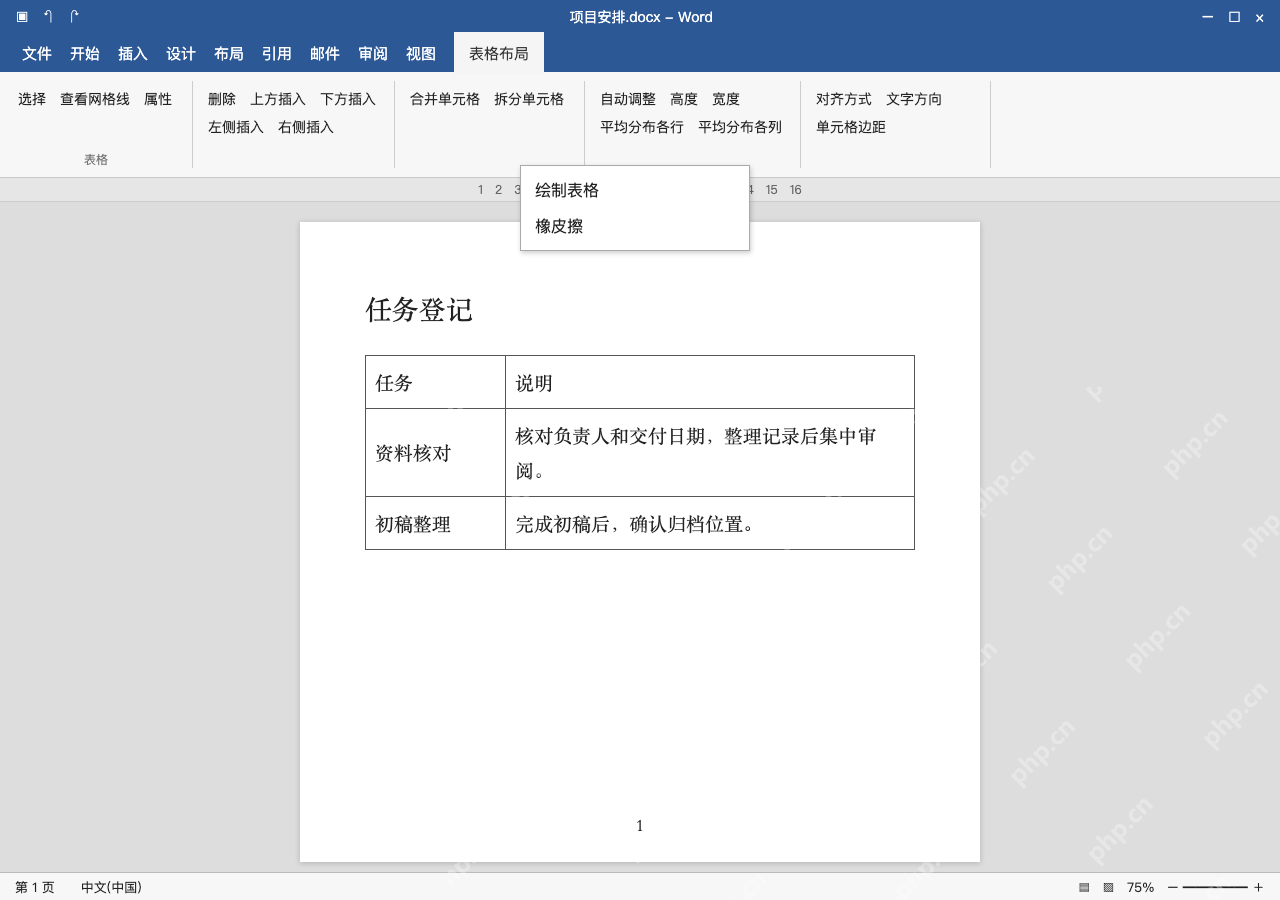Click 右侧插入 to insert column right
Screen dimensions: 1280x900
(x=306, y=127)
